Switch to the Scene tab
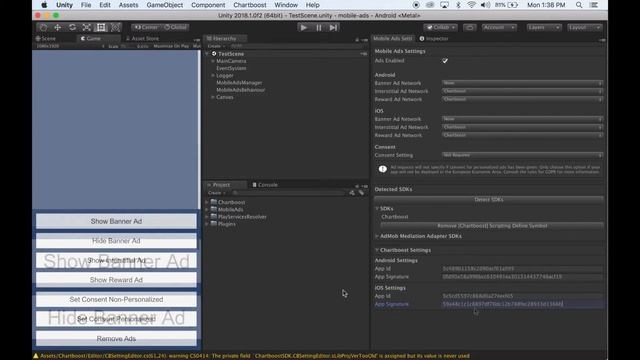Viewport: 640px width, 360px height. 46,38
